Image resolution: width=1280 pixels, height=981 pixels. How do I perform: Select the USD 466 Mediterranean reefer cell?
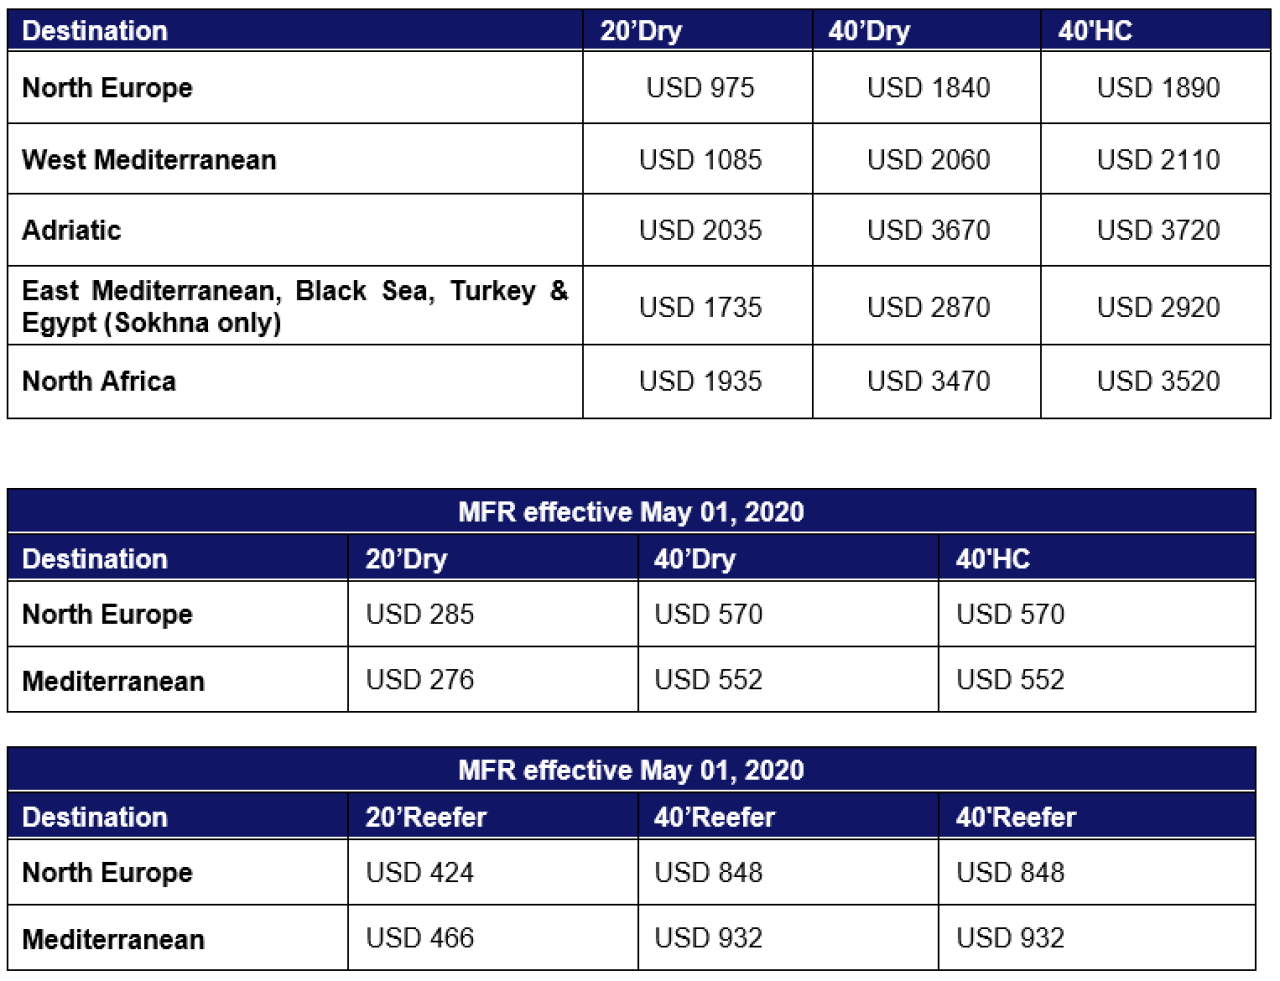point(493,938)
